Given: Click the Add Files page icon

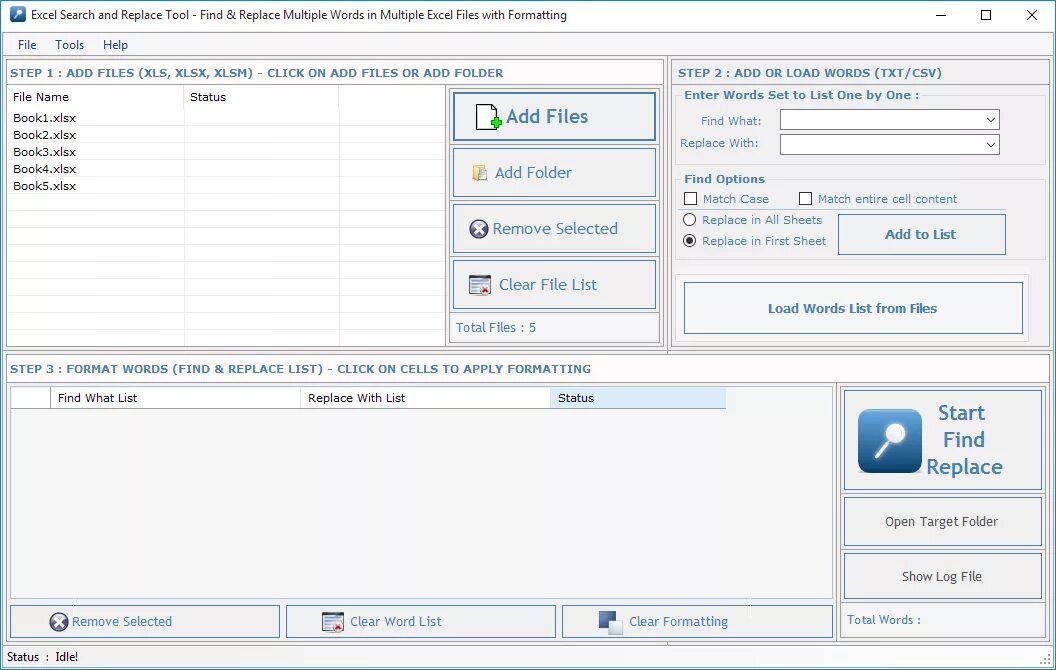Looking at the screenshot, I should tap(488, 116).
